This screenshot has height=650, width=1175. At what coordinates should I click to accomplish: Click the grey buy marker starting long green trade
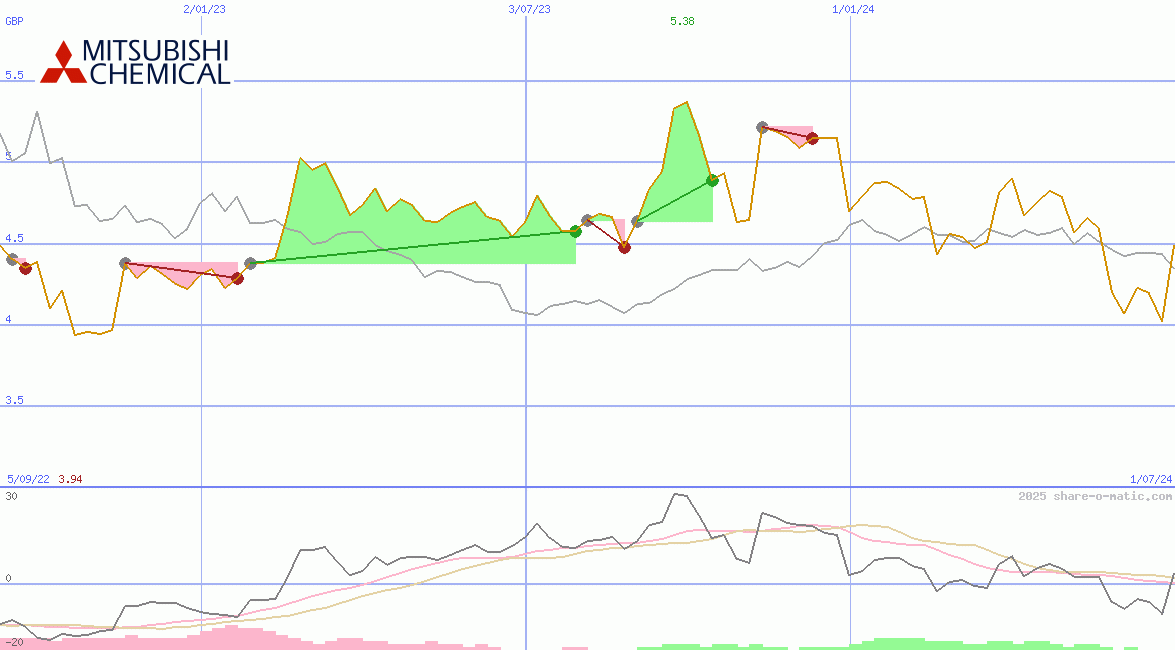[x=250, y=263]
